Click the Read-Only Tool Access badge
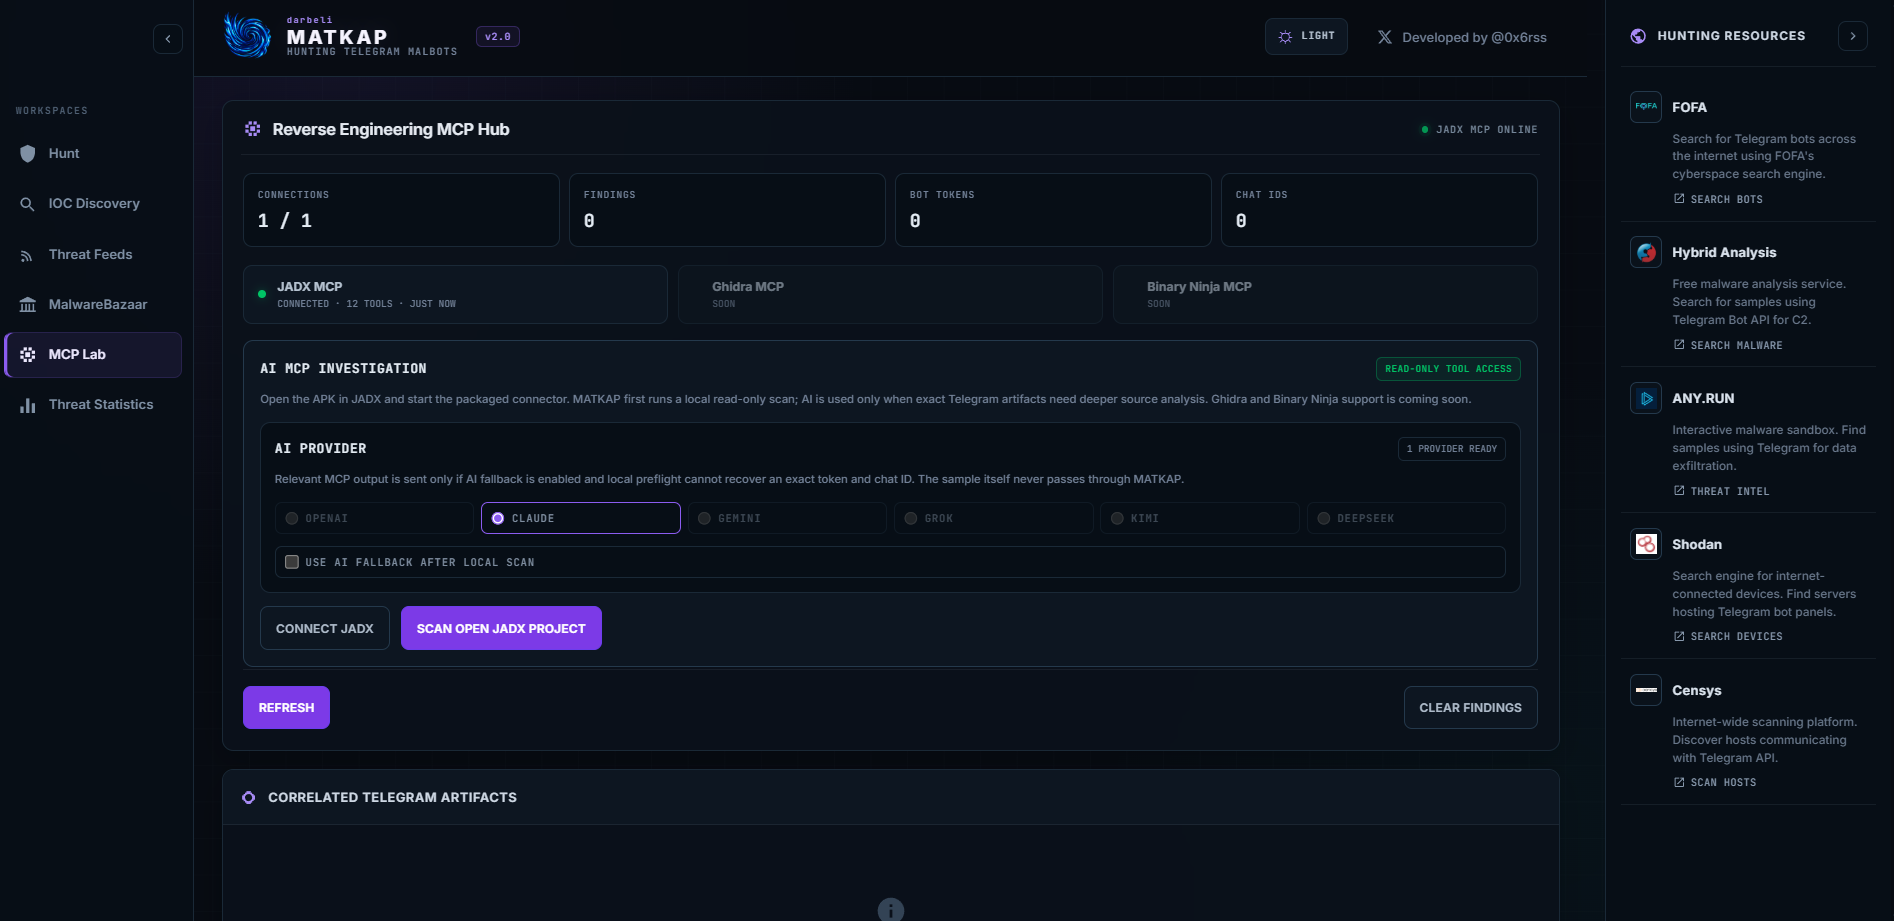The image size is (1894, 921). [x=1448, y=369]
